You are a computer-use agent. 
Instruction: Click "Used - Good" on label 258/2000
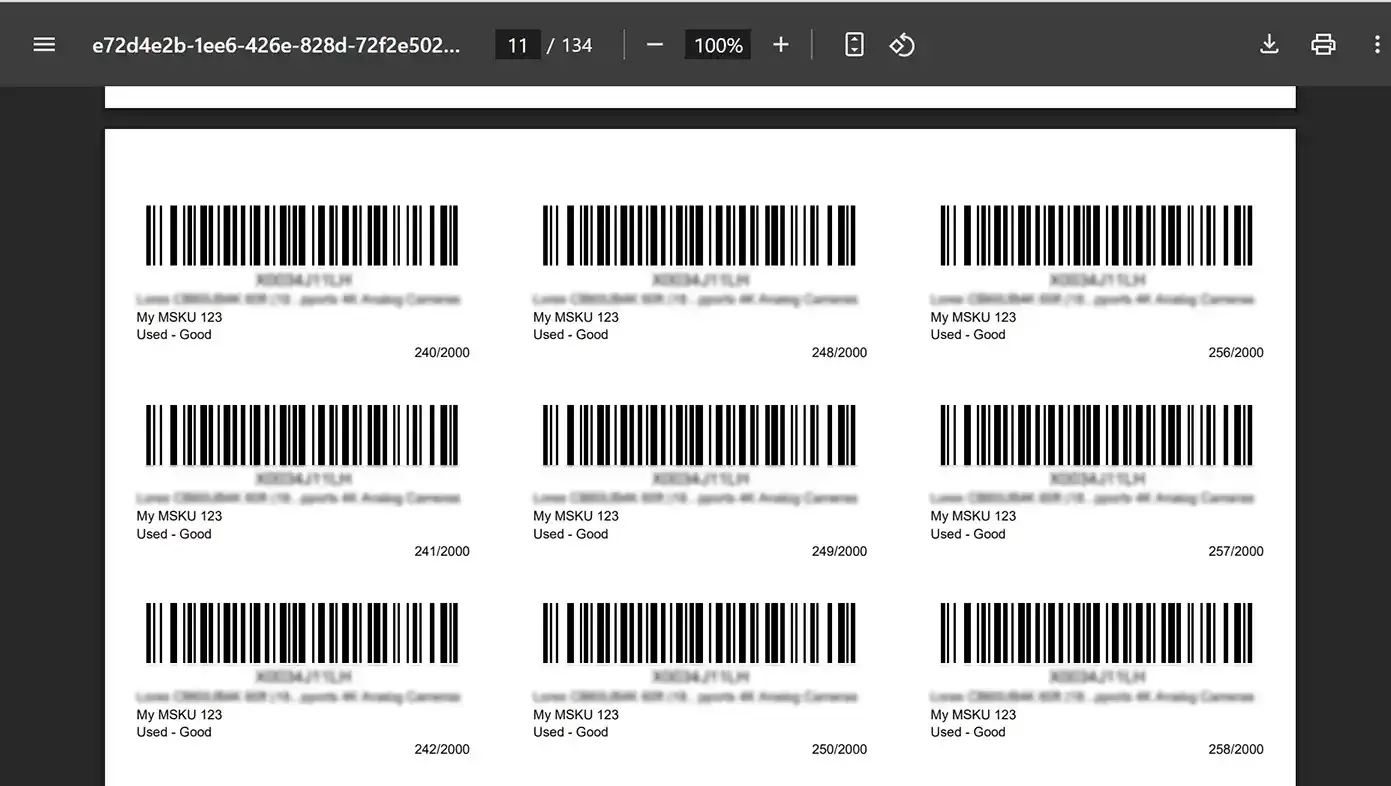[x=968, y=732]
